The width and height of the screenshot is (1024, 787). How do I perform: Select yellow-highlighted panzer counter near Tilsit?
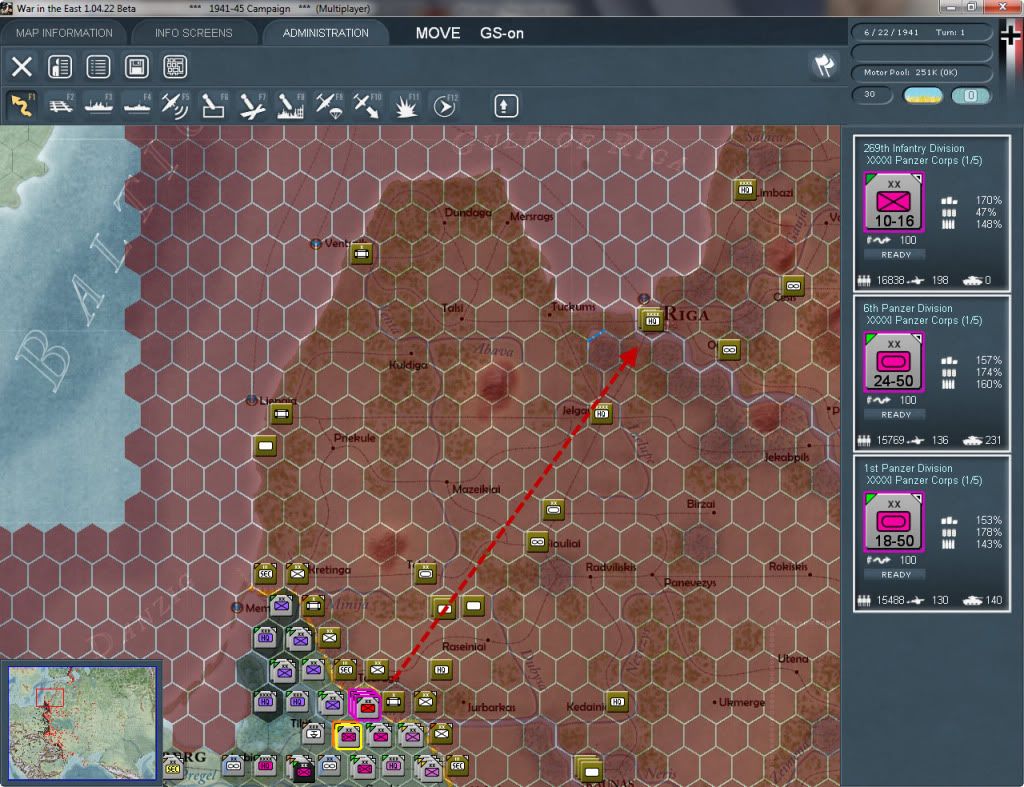pyautogui.click(x=348, y=736)
